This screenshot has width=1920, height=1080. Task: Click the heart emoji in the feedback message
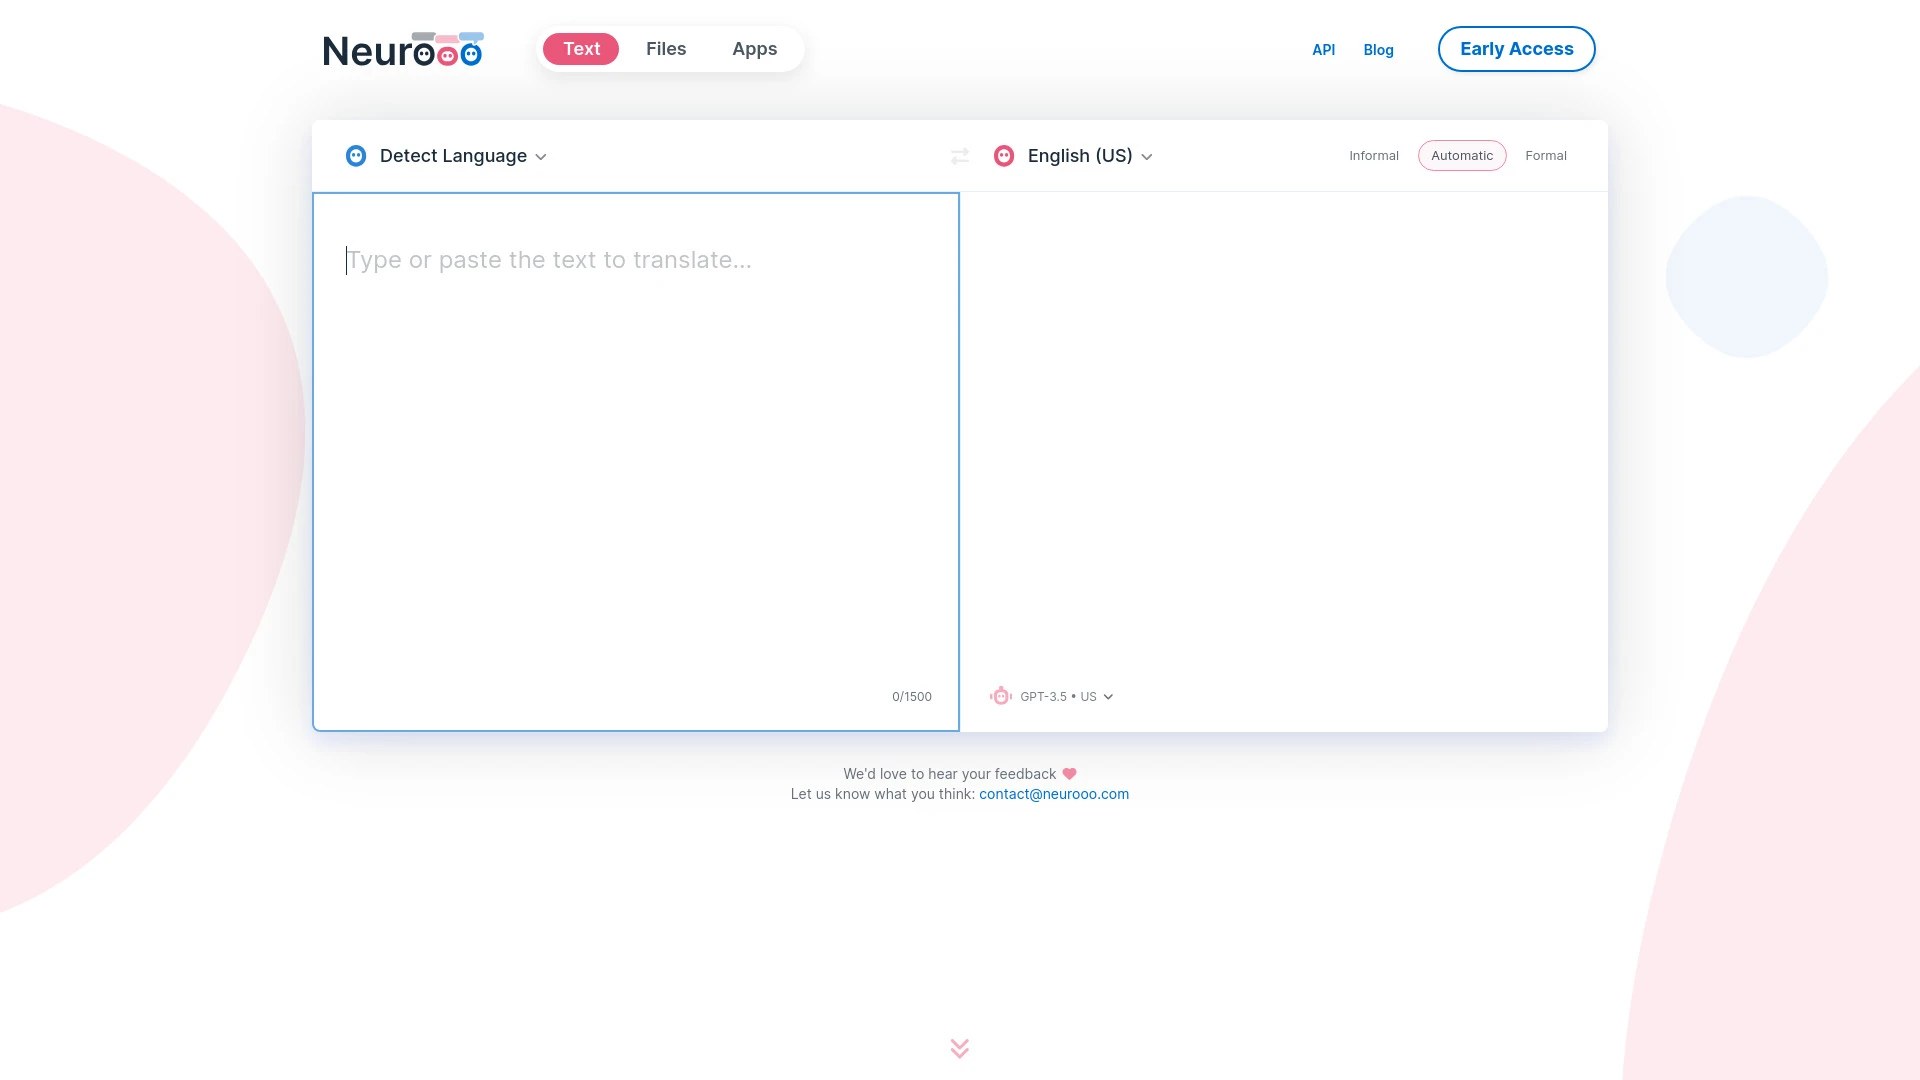[x=1069, y=773]
